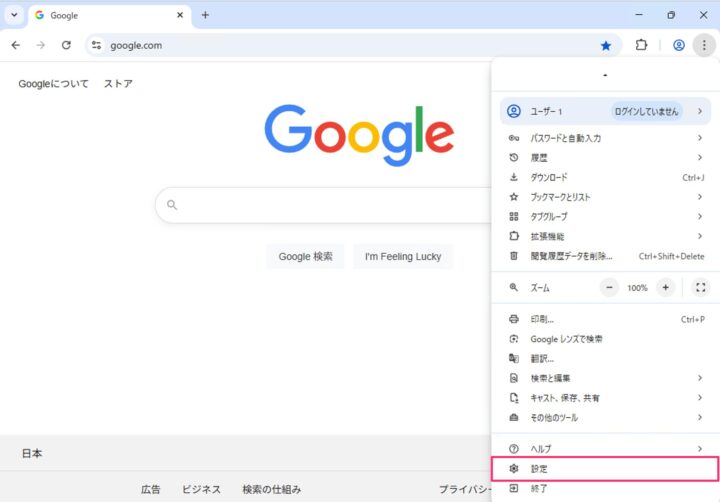Screen dimensions: 720x502
Task: Open the ビジネス footer link
Action: pyautogui.click(x=201, y=489)
